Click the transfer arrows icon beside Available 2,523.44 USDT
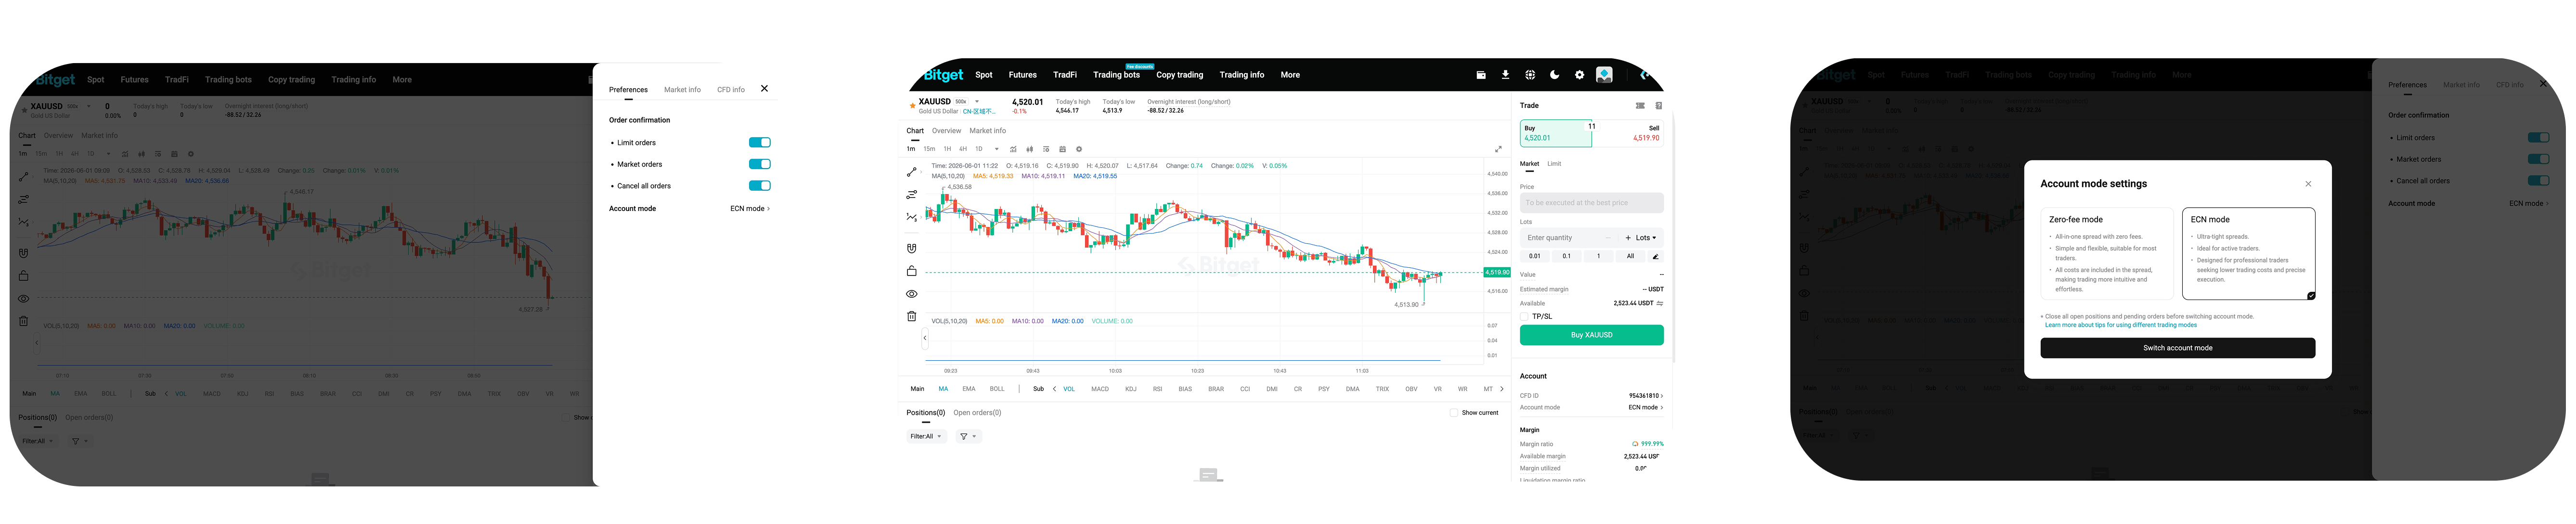 (1660, 303)
